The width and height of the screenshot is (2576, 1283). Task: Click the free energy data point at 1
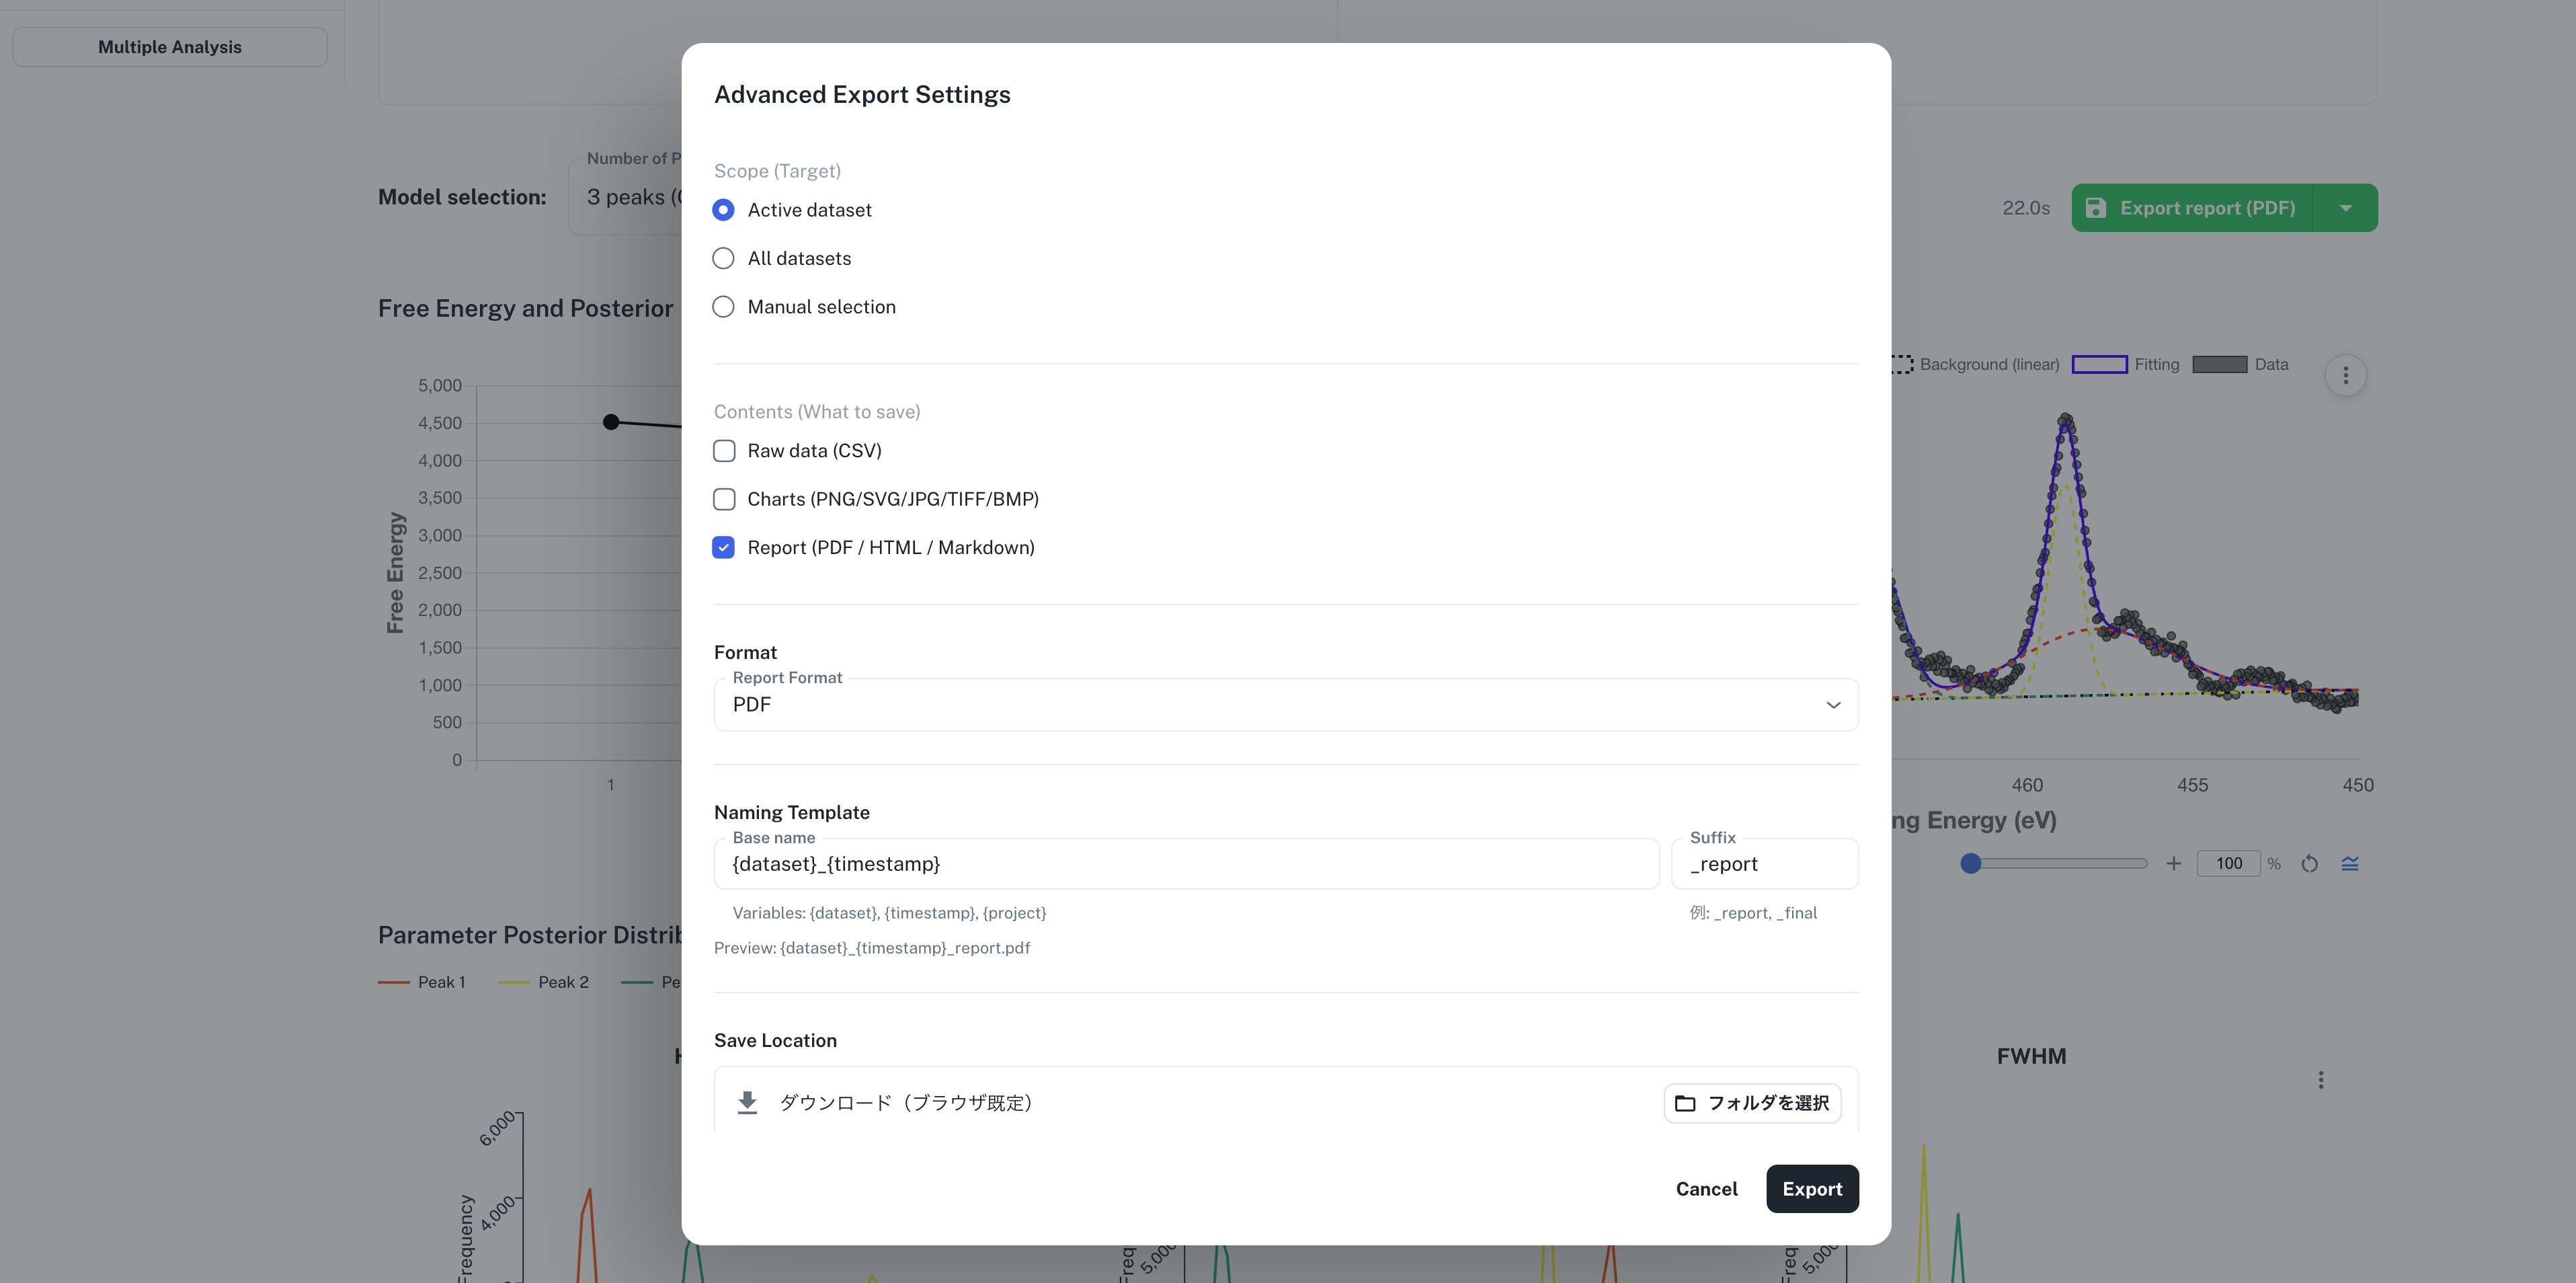pyautogui.click(x=611, y=422)
